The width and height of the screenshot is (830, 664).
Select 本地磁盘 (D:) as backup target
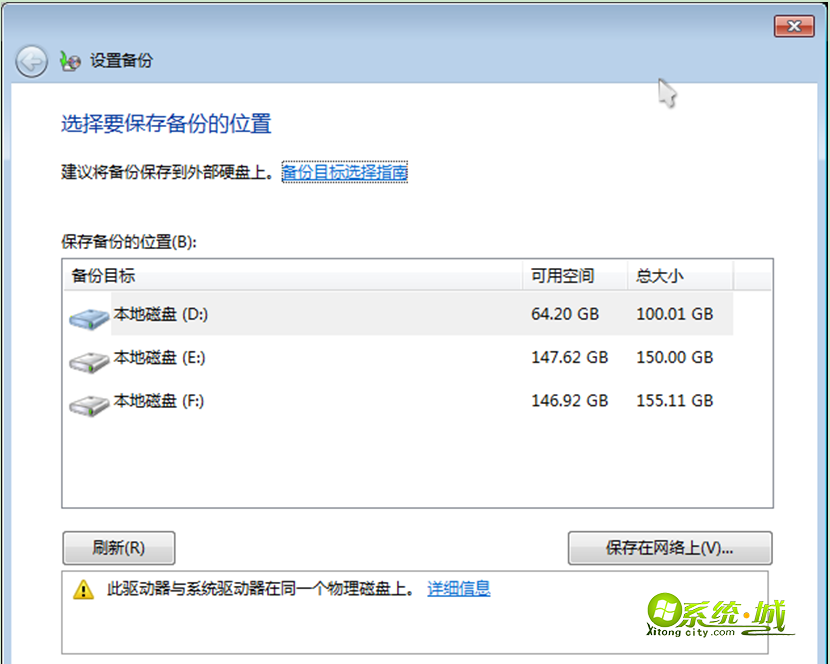pyautogui.click(x=160, y=314)
